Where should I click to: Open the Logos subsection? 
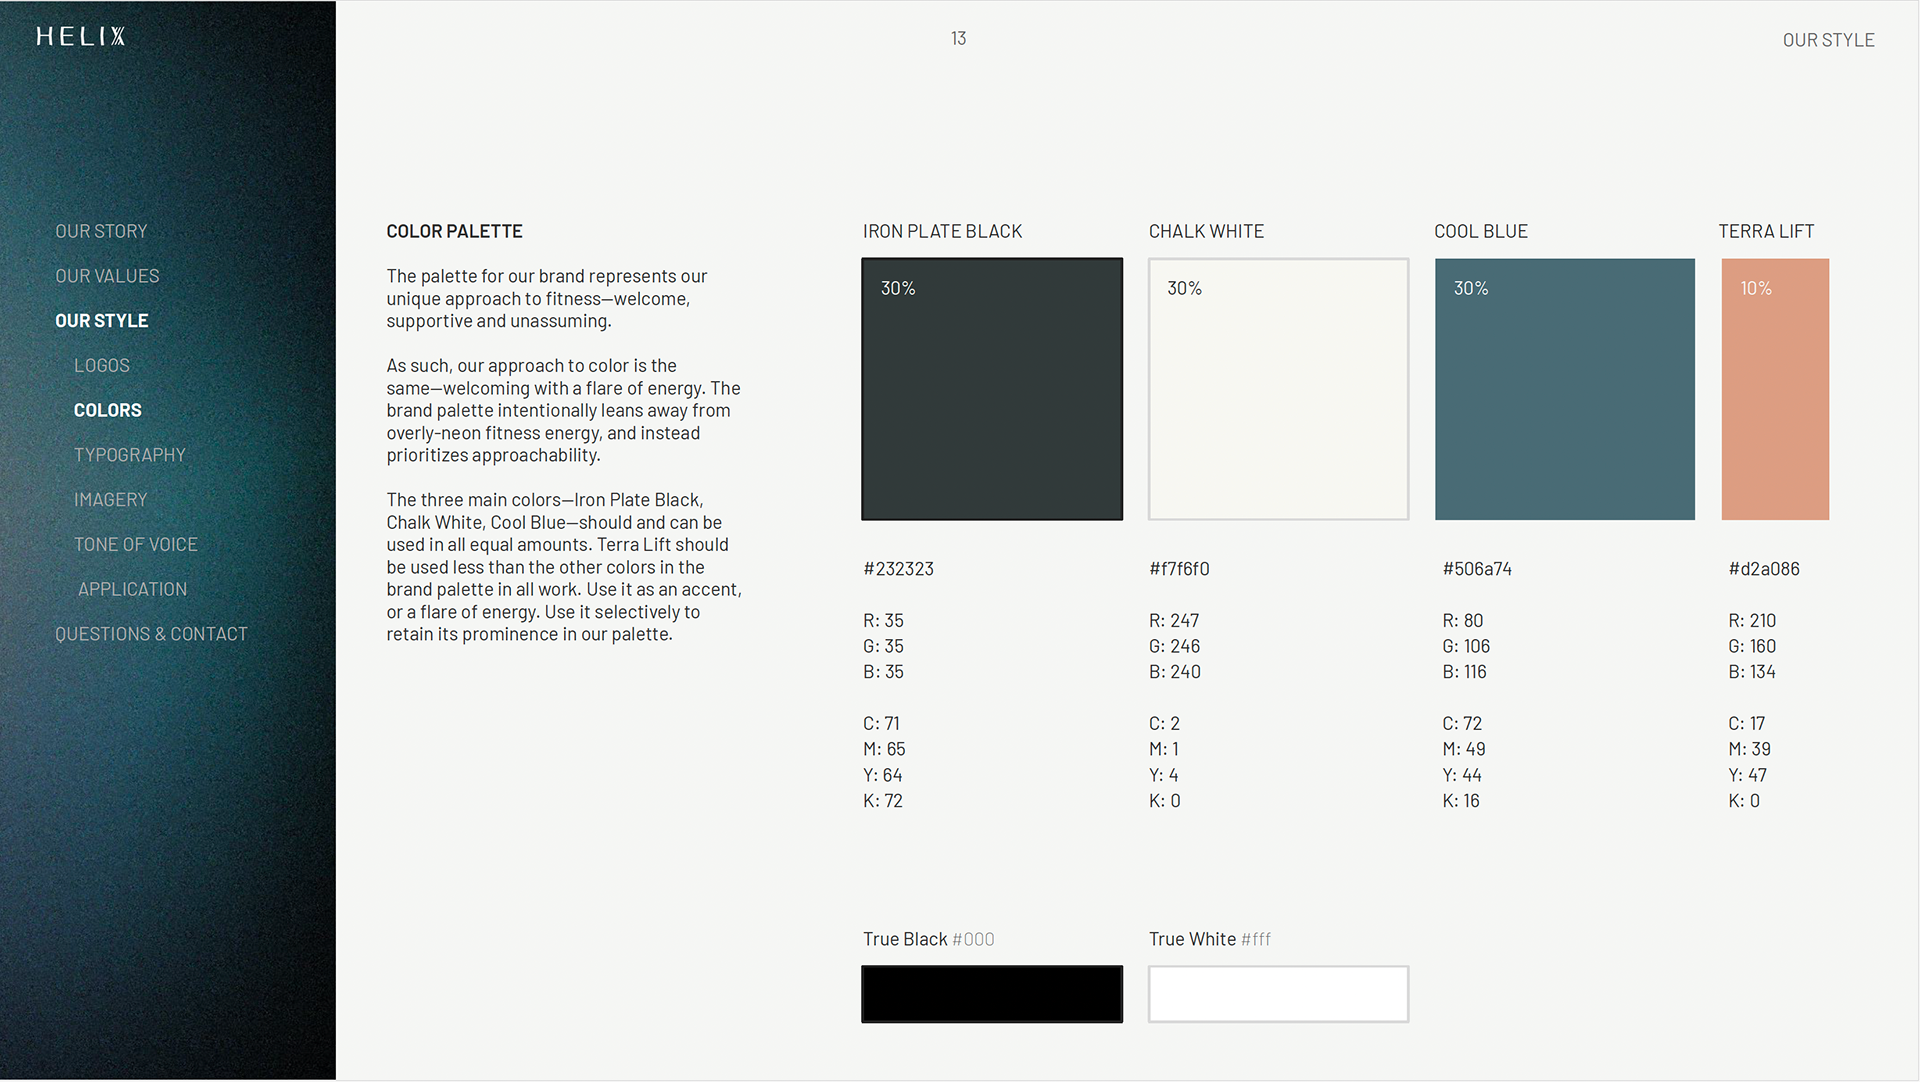(101, 366)
